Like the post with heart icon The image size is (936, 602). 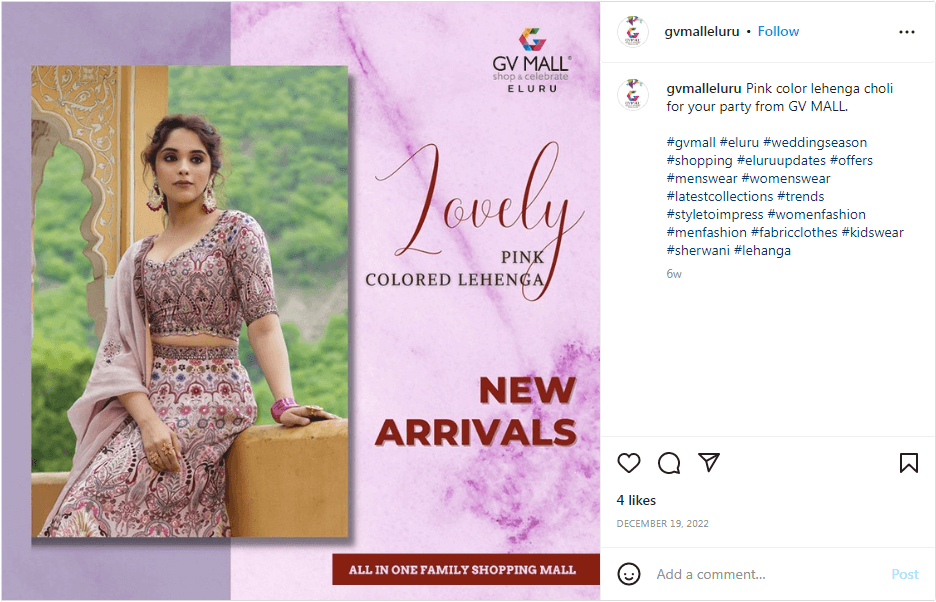629,463
